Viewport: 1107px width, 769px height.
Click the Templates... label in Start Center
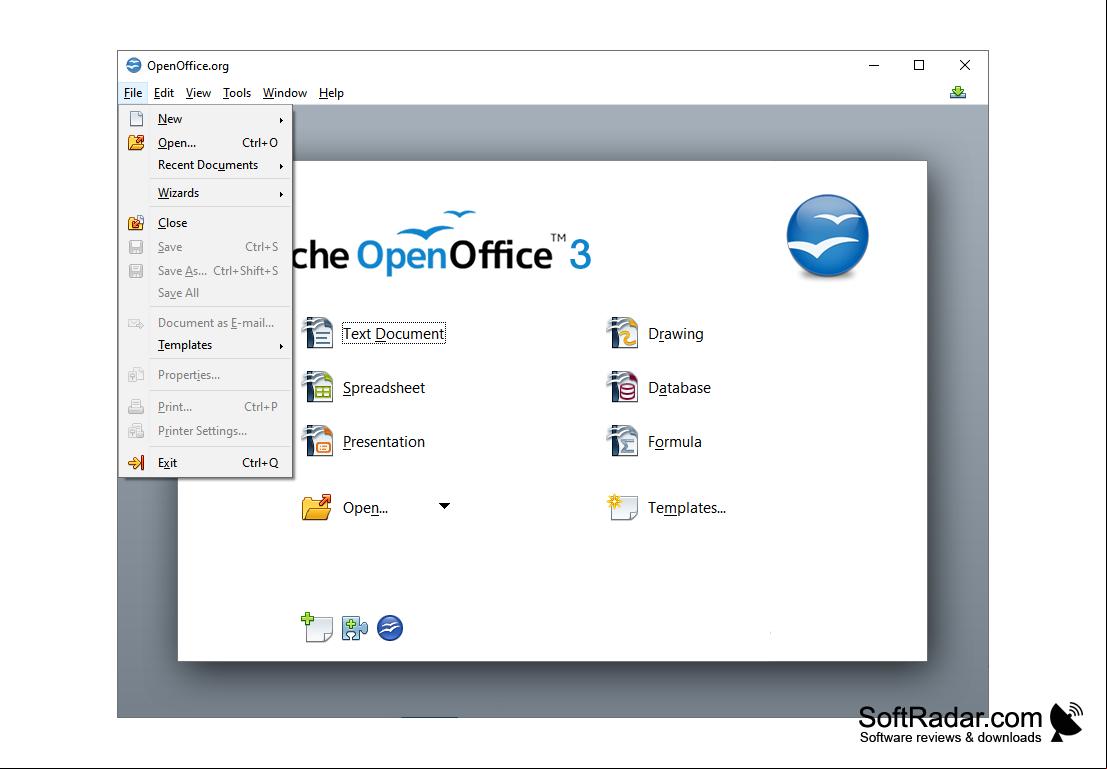687,508
